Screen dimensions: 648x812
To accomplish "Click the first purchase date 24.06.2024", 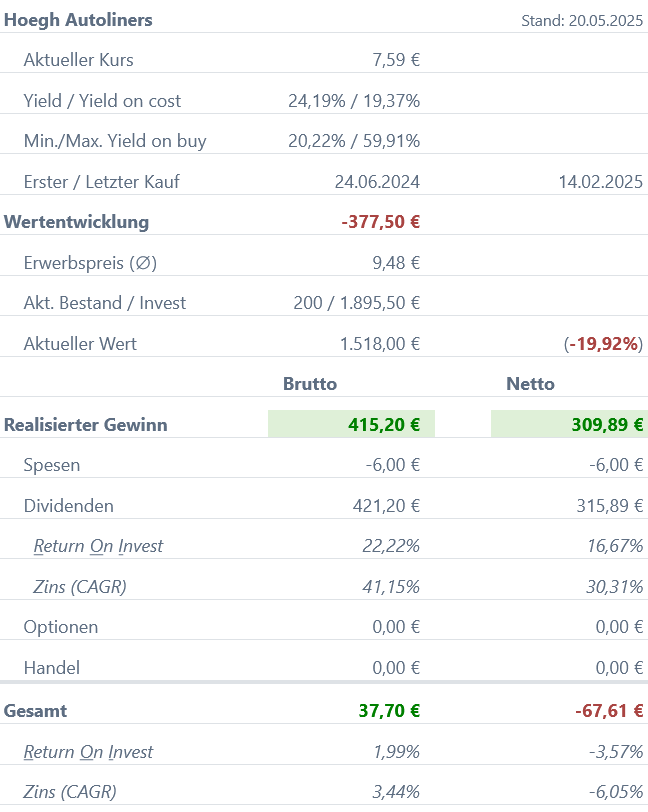I will click(377, 182).
